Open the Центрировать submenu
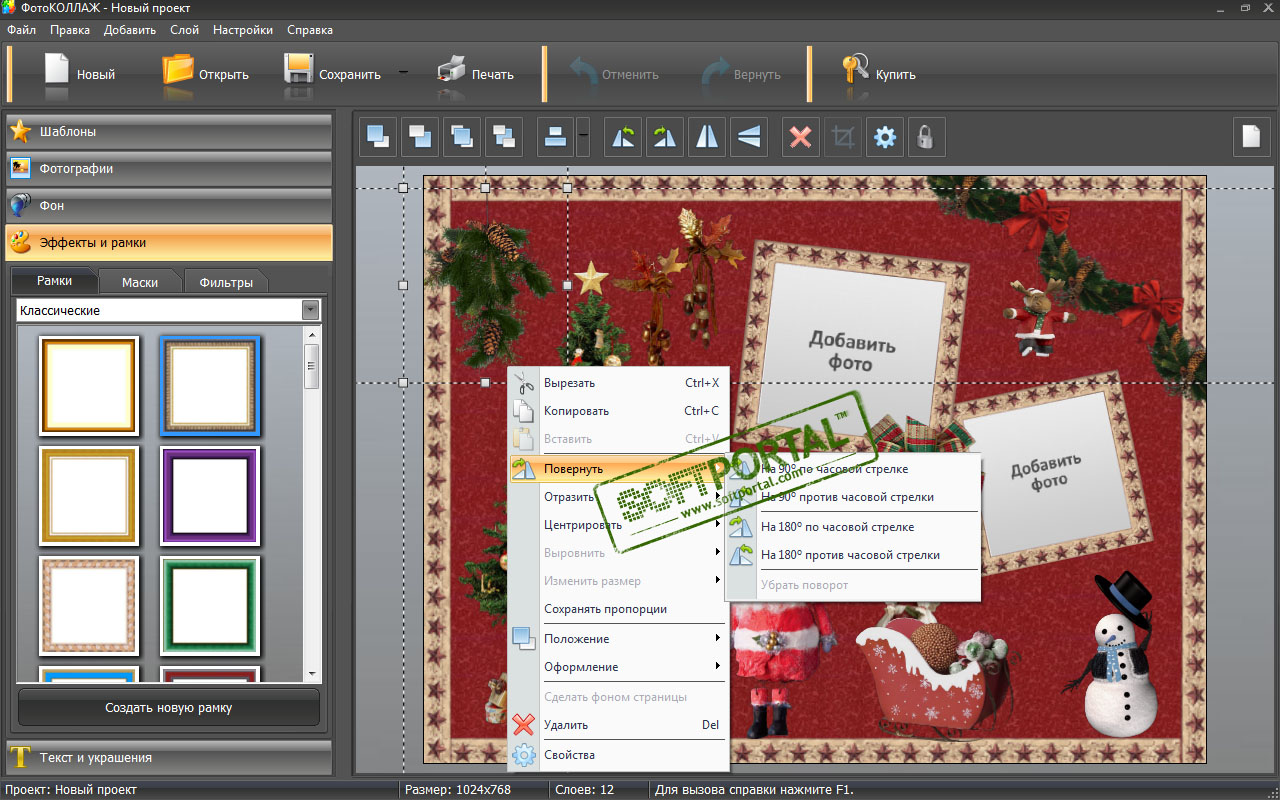Screen dimensions: 1280x800 click(619, 525)
